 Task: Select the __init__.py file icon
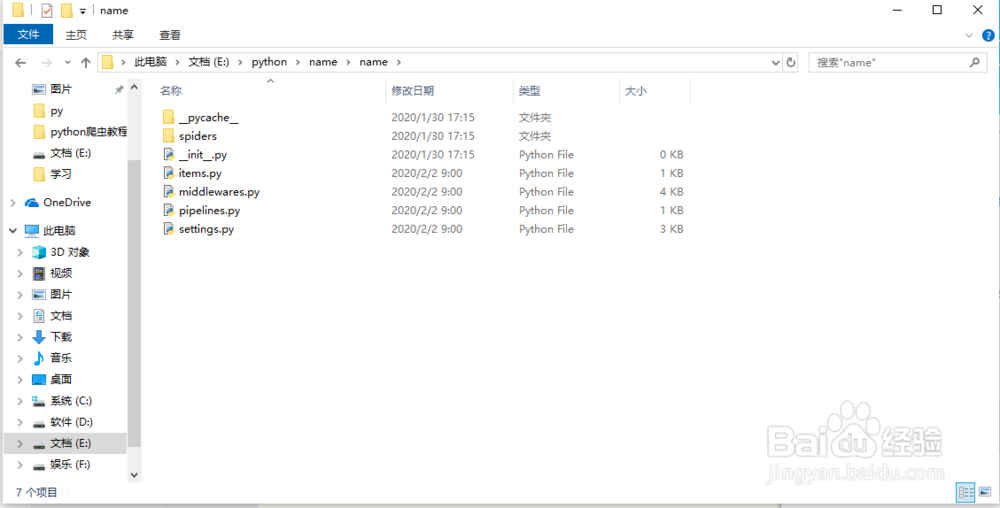(168, 154)
